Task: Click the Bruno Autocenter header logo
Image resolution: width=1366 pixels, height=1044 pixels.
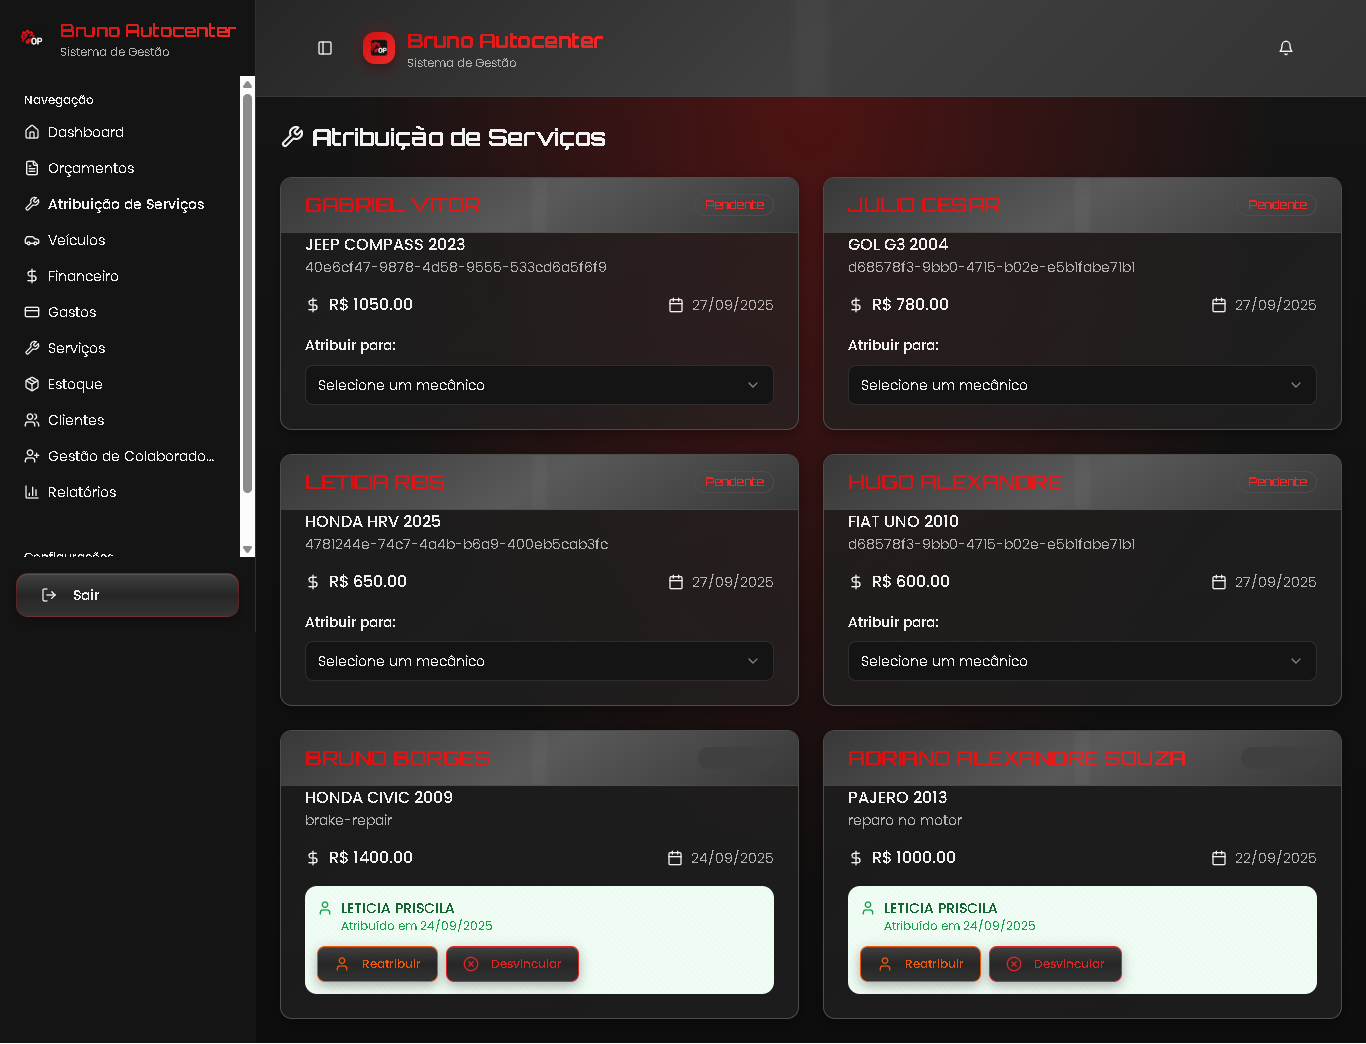Action: click(x=379, y=48)
